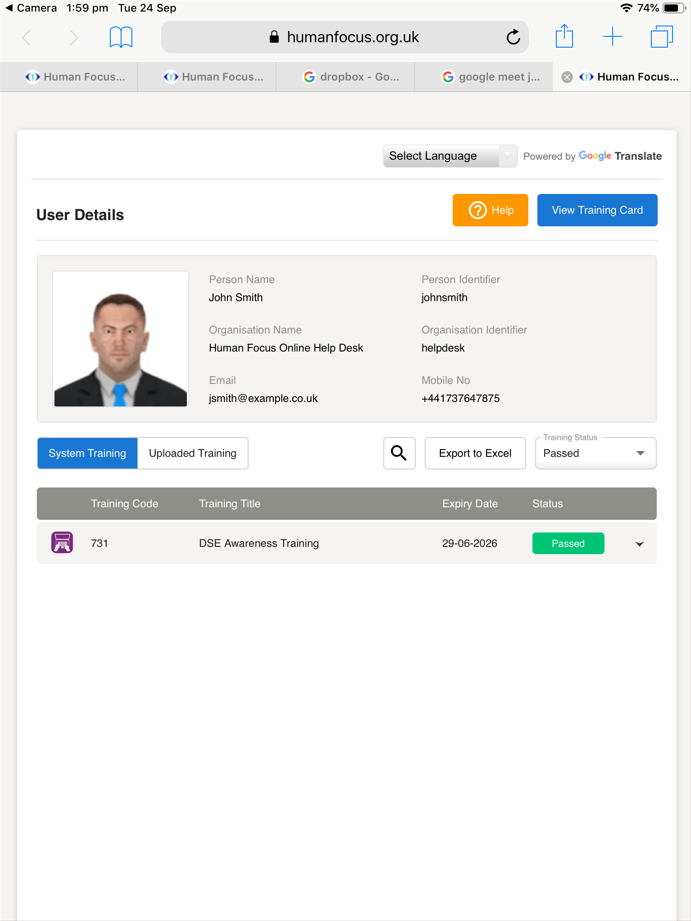Go back with the Safari back arrow
This screenshot has height=921, width=691.
[x=27, y=37]
